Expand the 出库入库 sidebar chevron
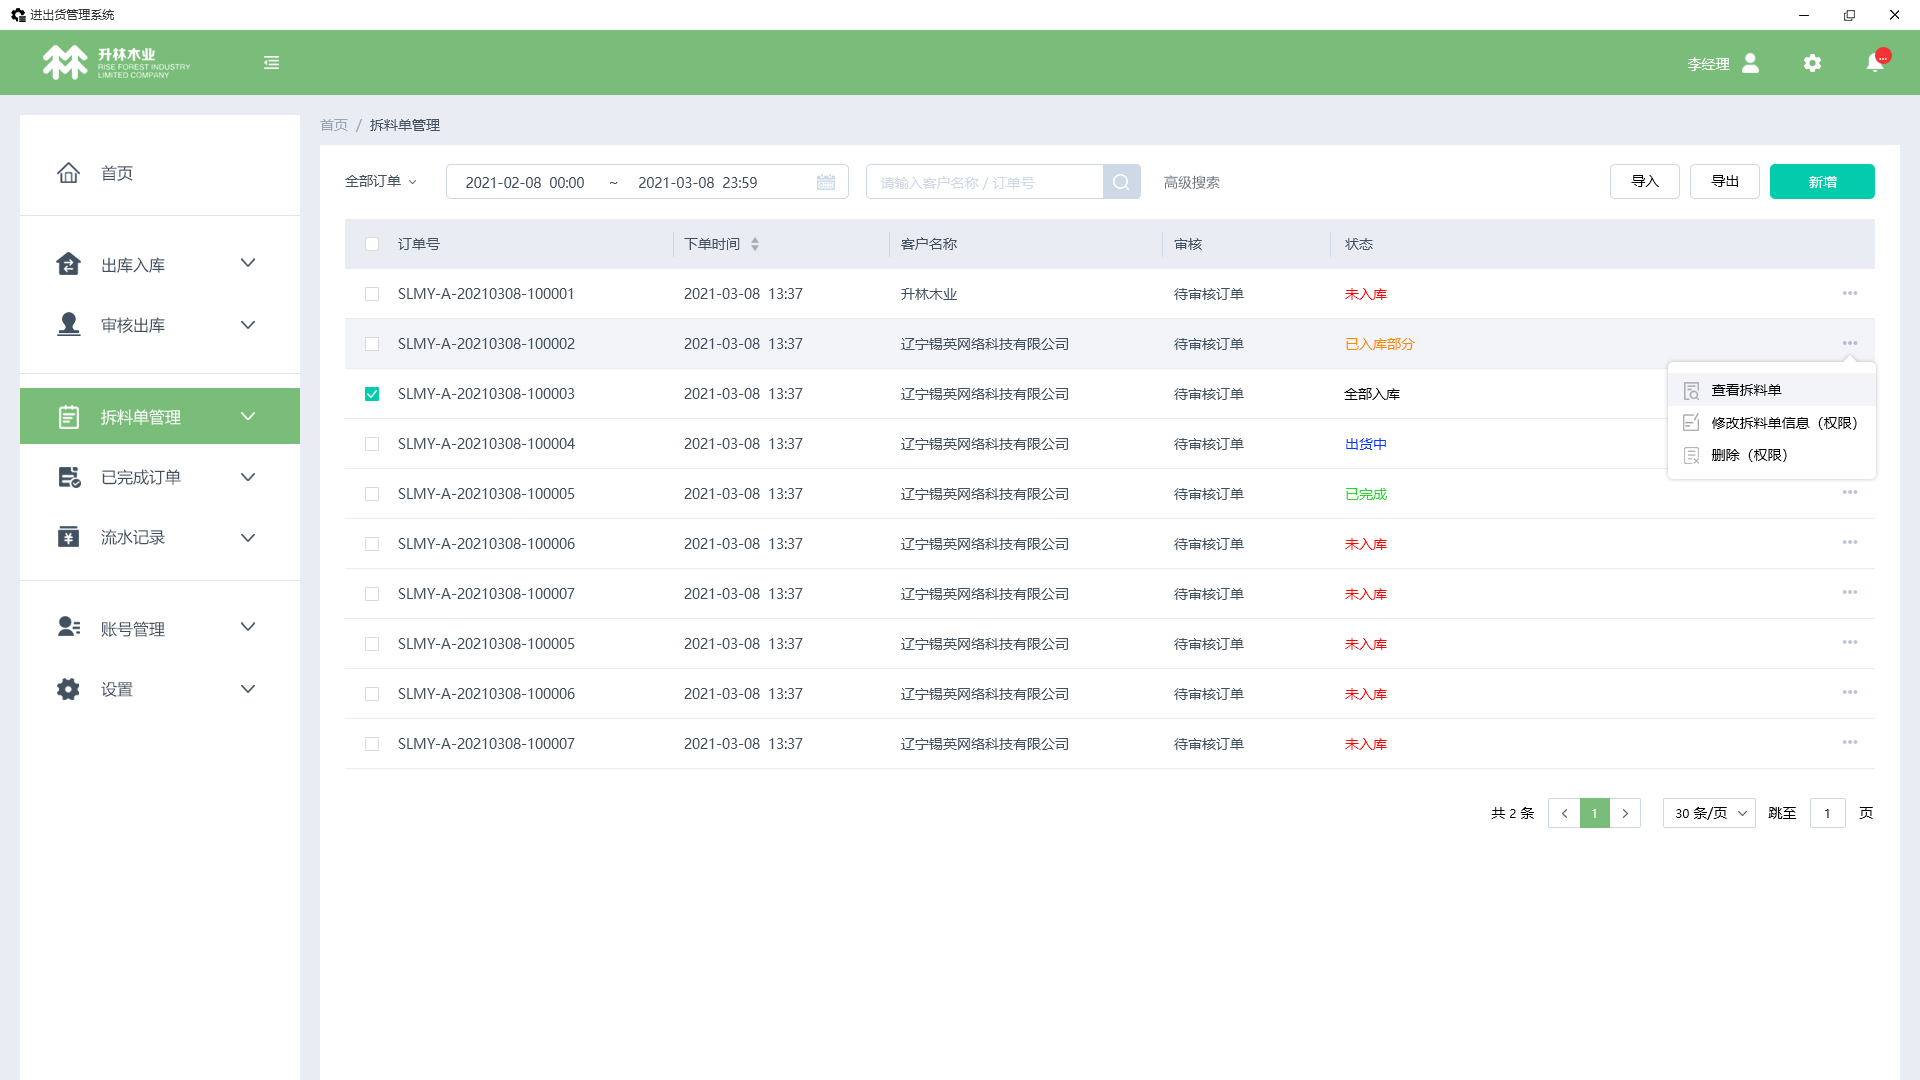Viewport: 1920px width, 1080px height. [248, 263]
